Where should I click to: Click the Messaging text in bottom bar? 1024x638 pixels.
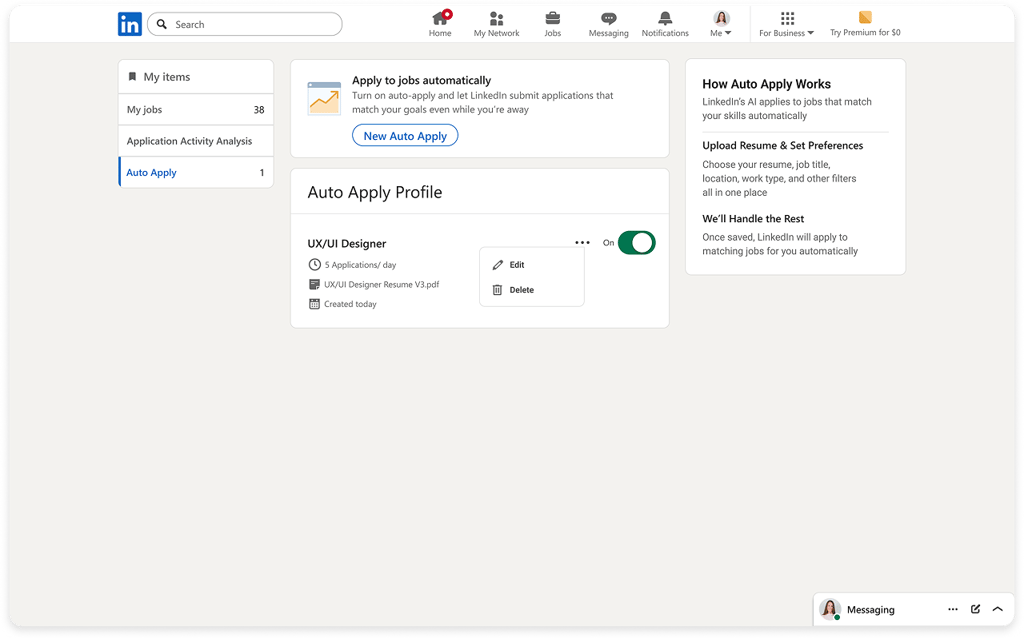(871, 609)
